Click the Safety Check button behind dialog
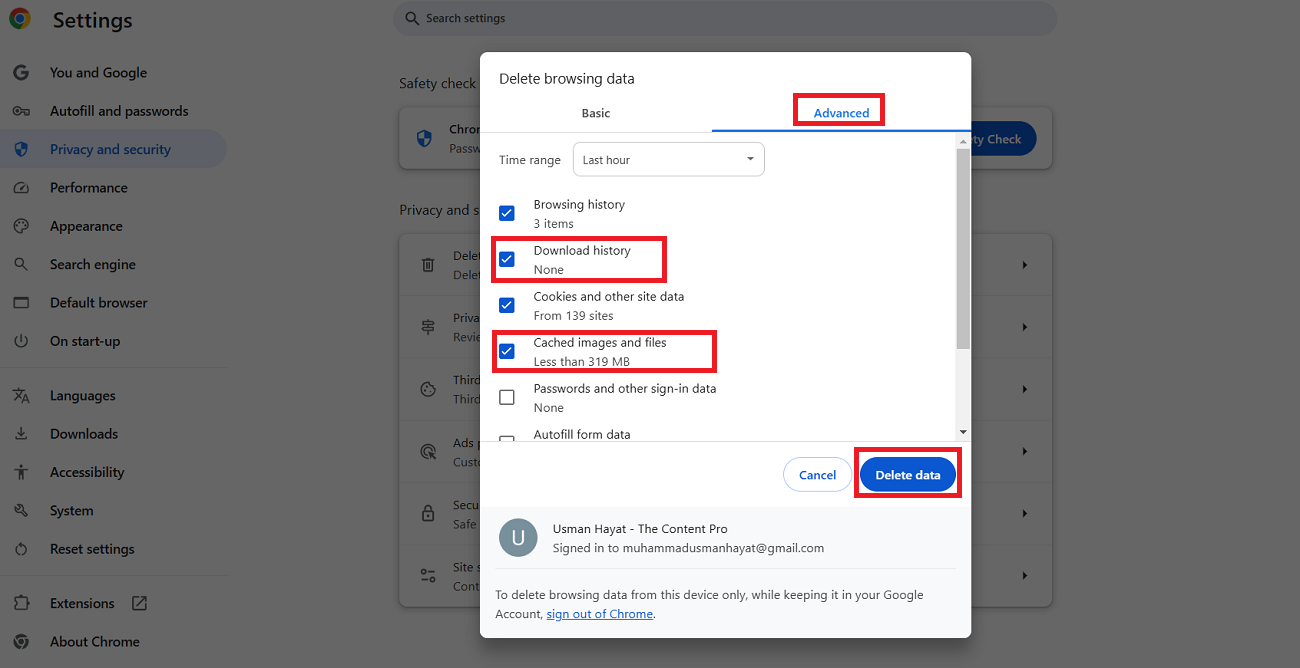This screenshot has height=668, width=1300. point(1003,139)
